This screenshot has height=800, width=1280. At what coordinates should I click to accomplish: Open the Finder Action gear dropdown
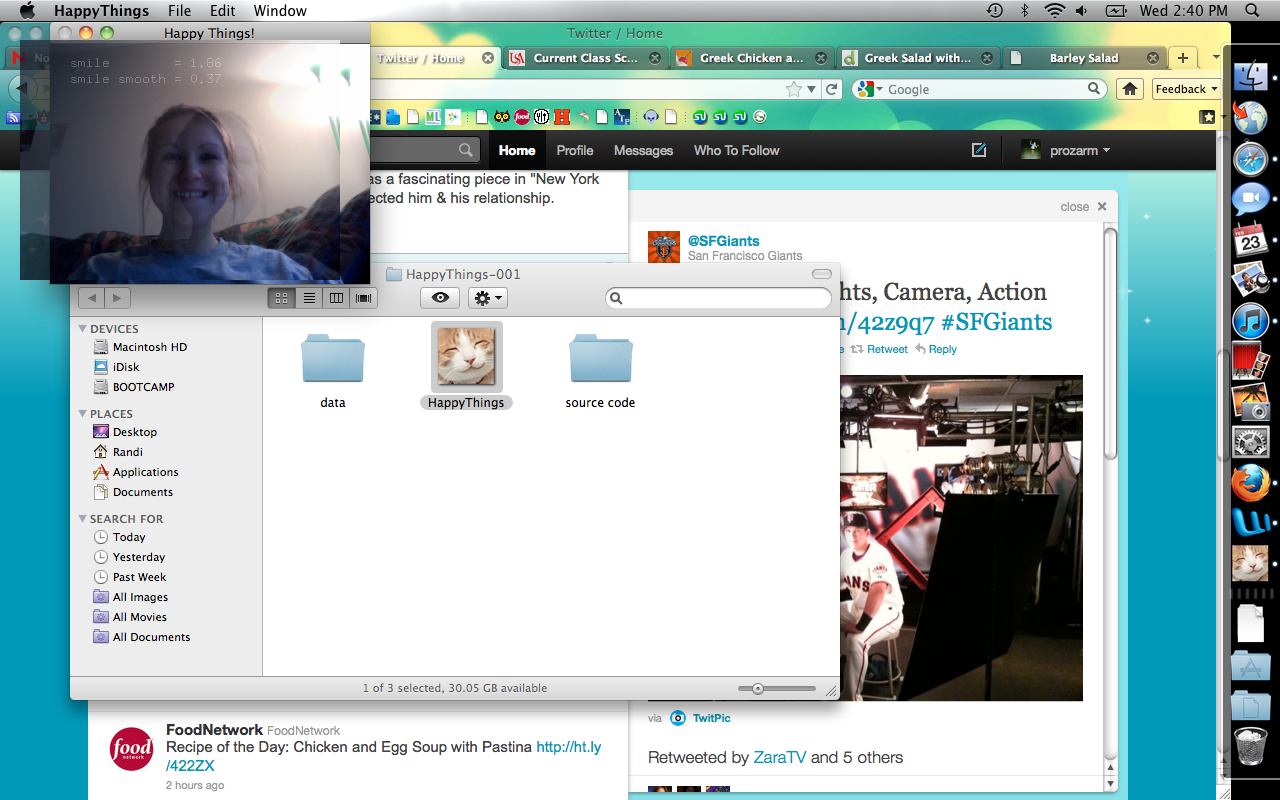click(487, 298)
